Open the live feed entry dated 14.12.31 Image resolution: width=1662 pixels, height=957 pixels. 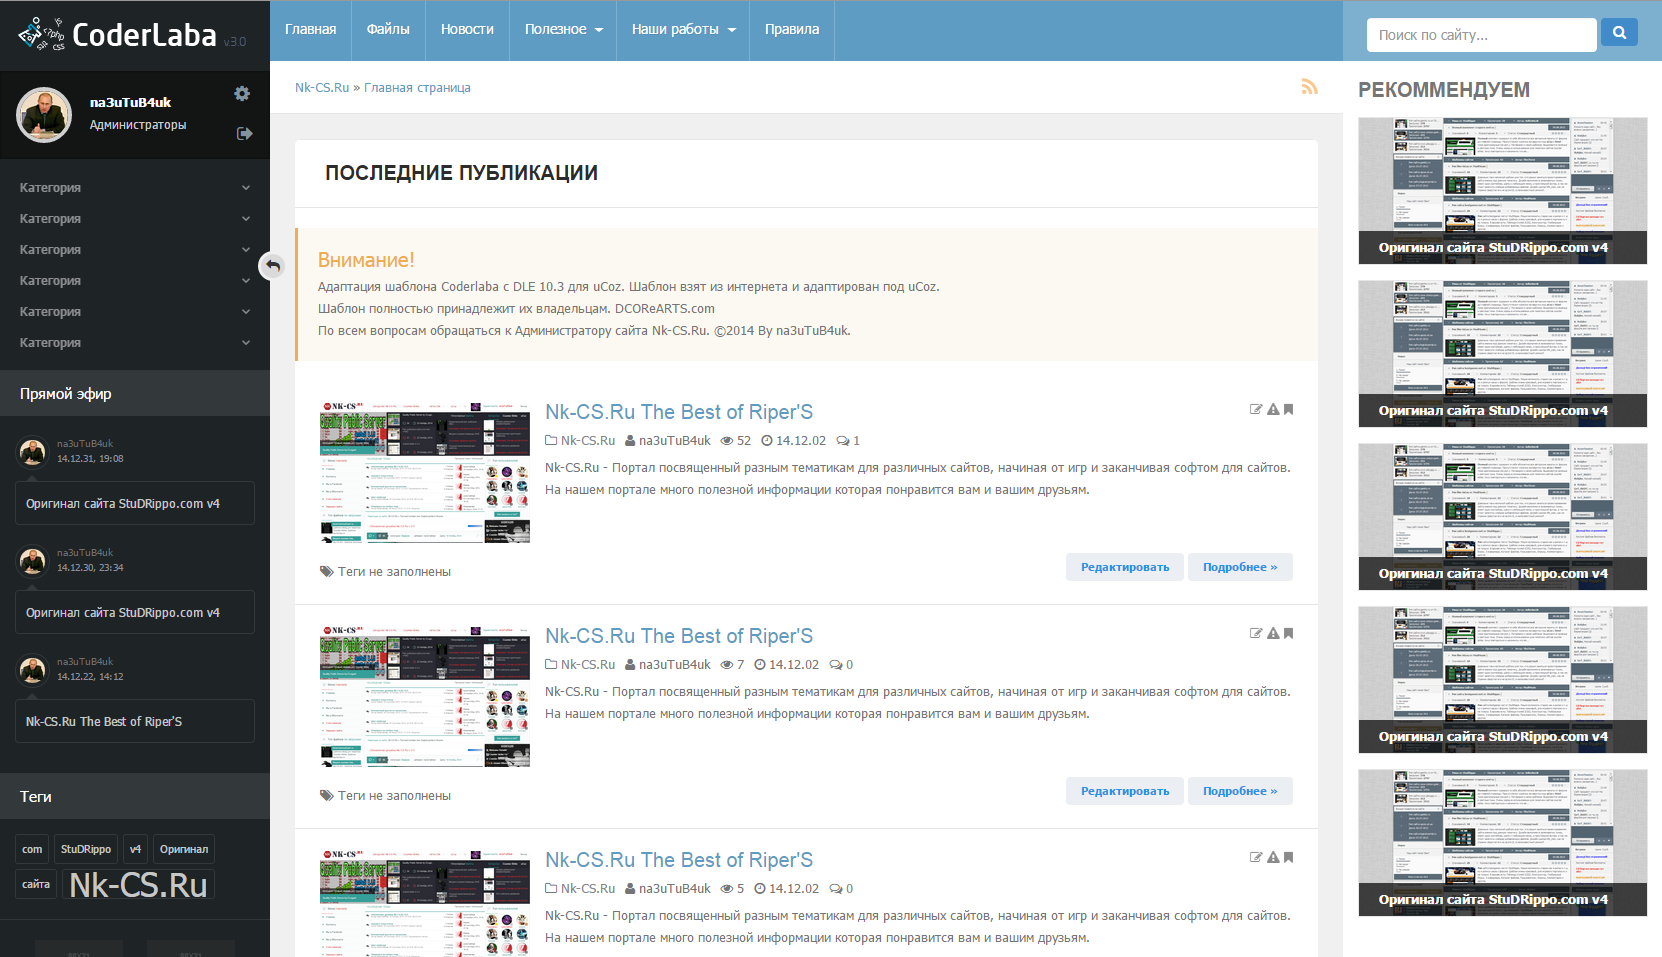point(135,503)
